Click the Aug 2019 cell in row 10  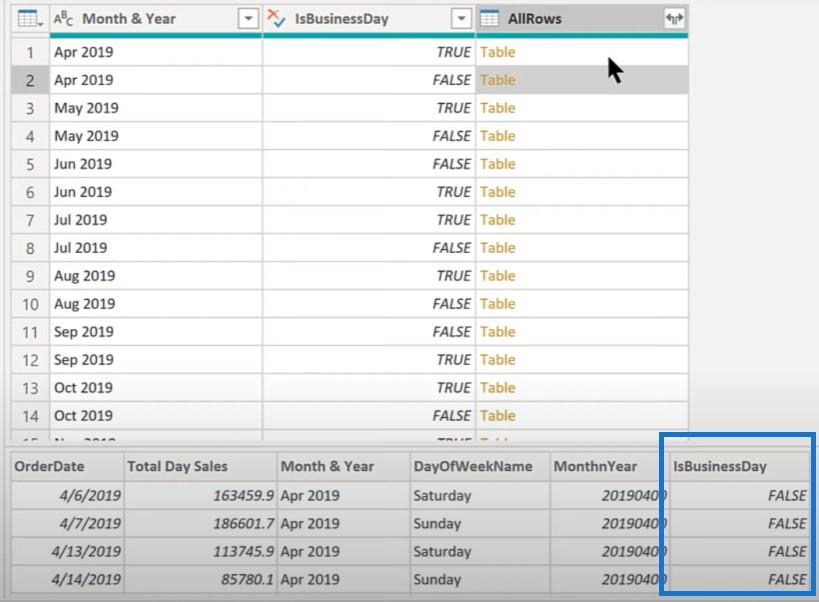(x=156, y=304)
